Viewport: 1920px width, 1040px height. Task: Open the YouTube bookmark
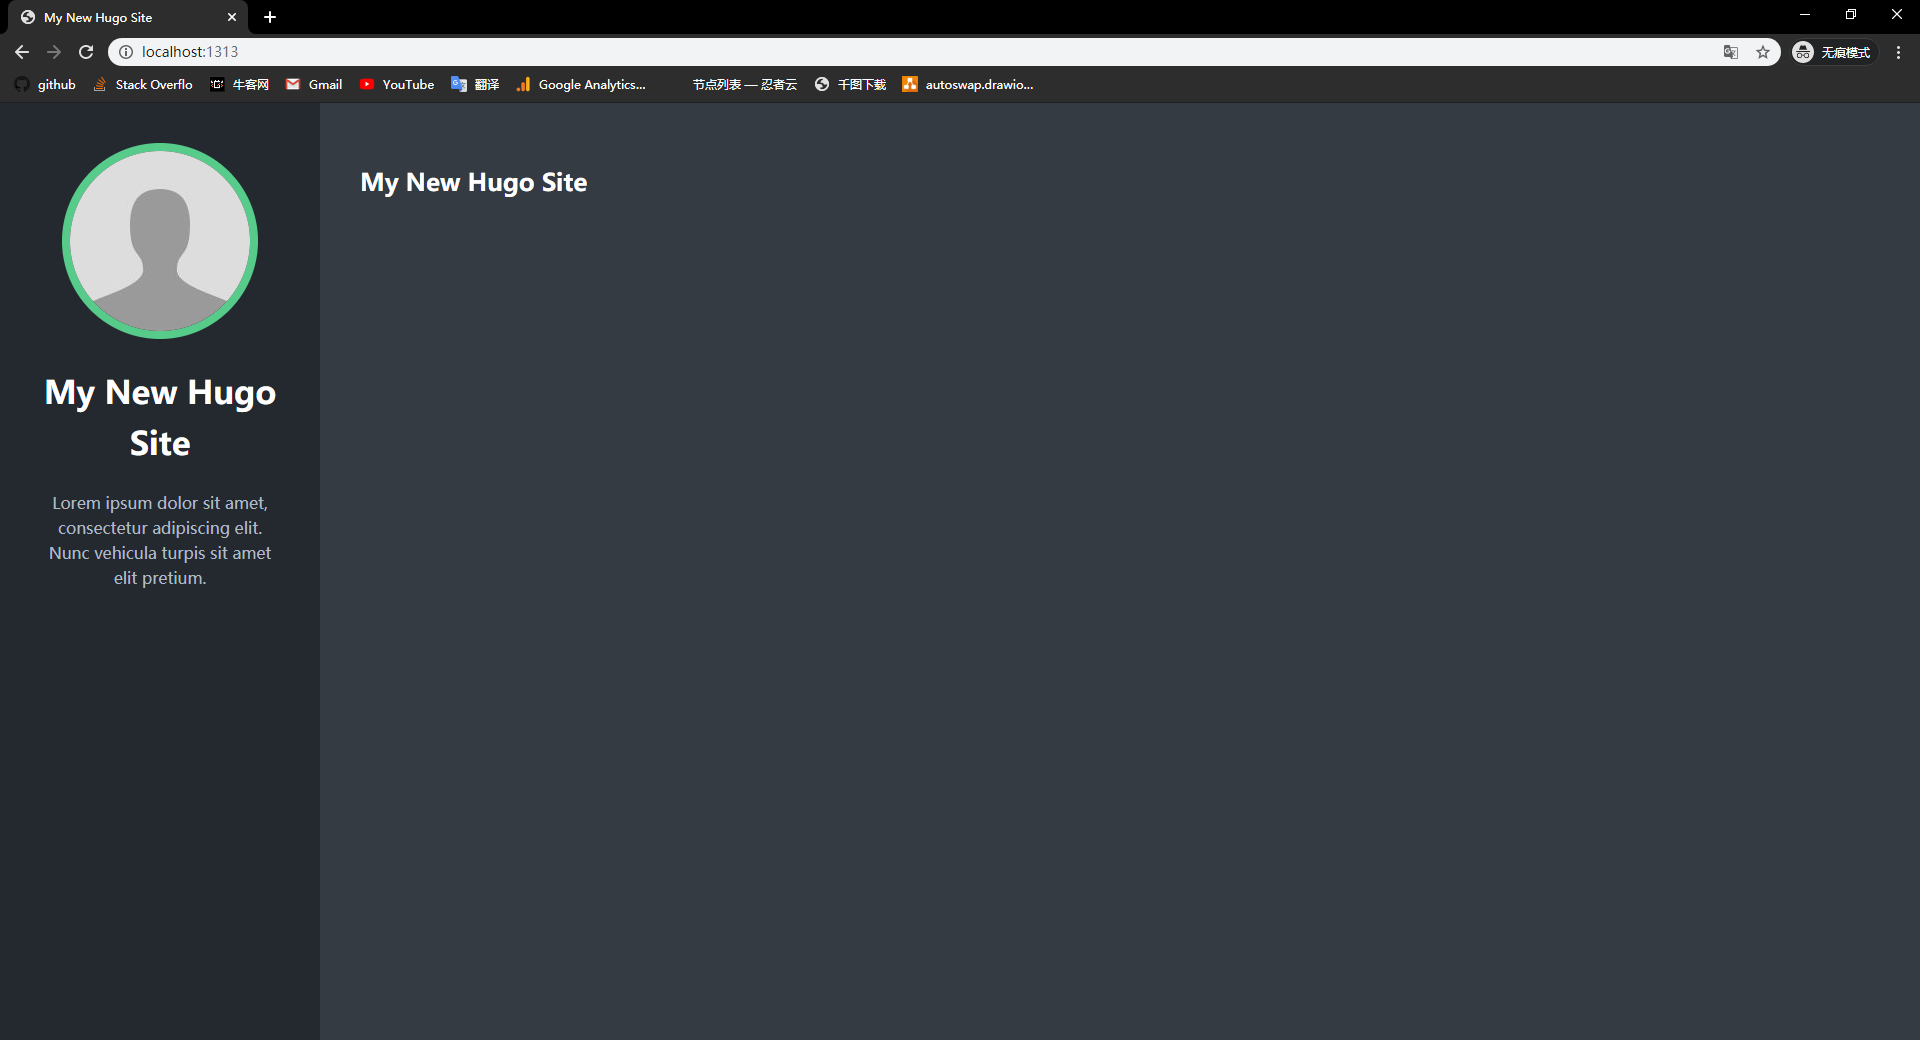coord(397,85)
